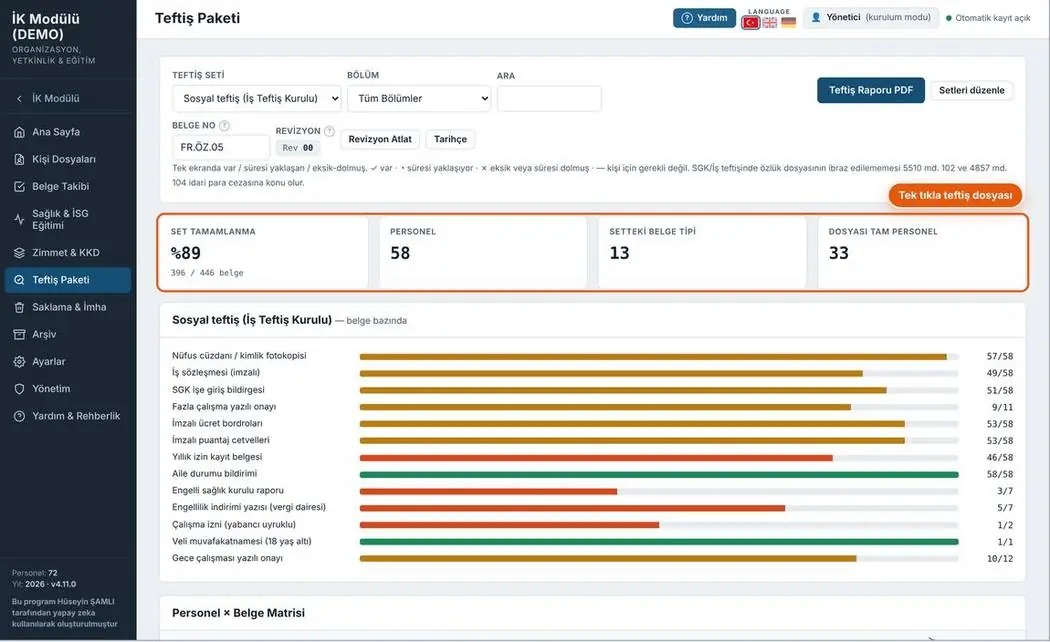1050x642 pixels.
Task: Click the Zimmet & KKD layers icon
Action: tap(19, 252)
